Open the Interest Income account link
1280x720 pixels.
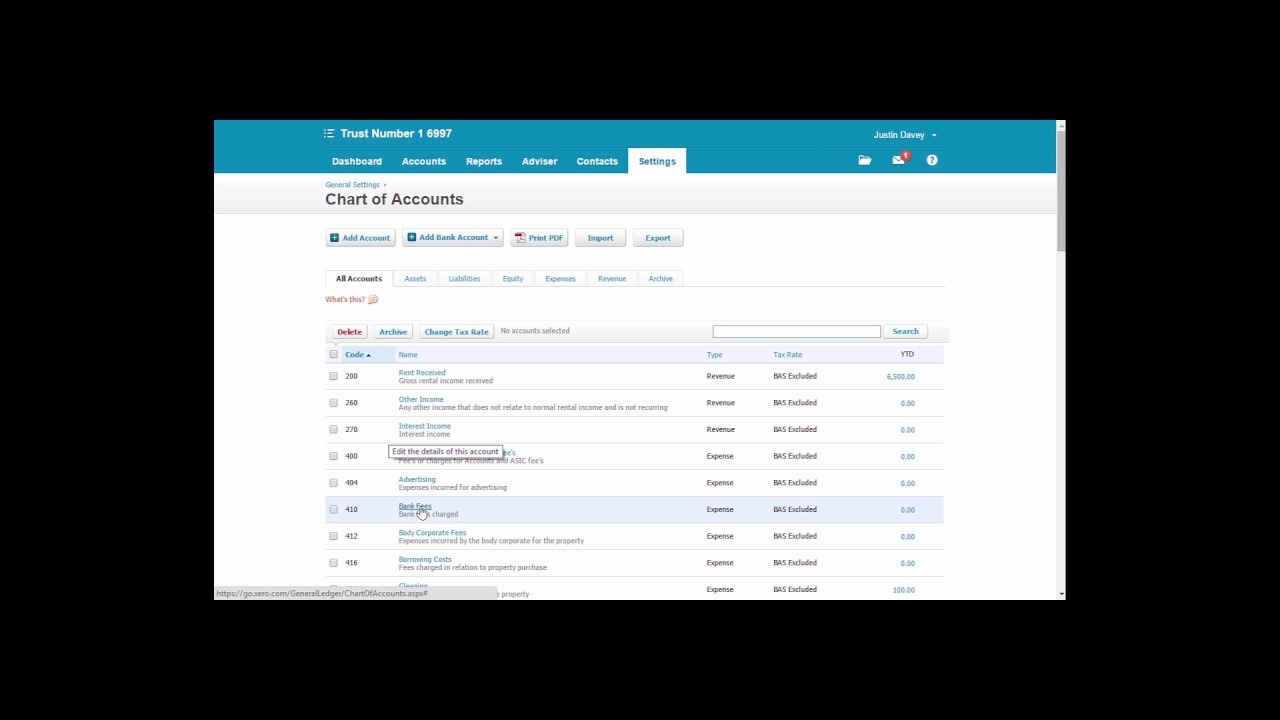425,426
